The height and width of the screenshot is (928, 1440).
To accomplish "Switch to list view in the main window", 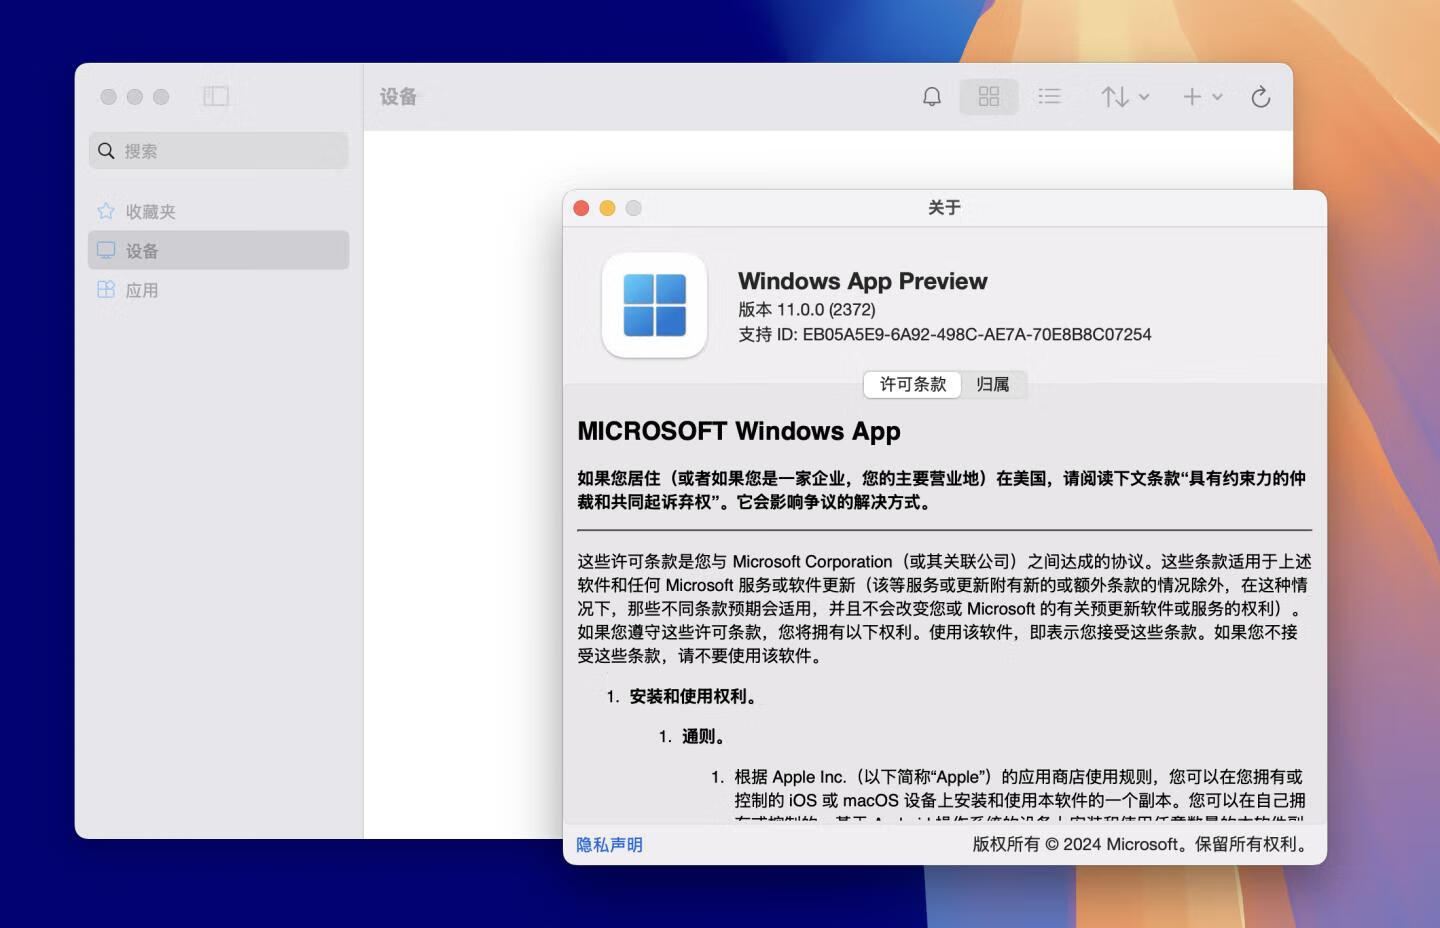I will click(x=1049, y=96).
